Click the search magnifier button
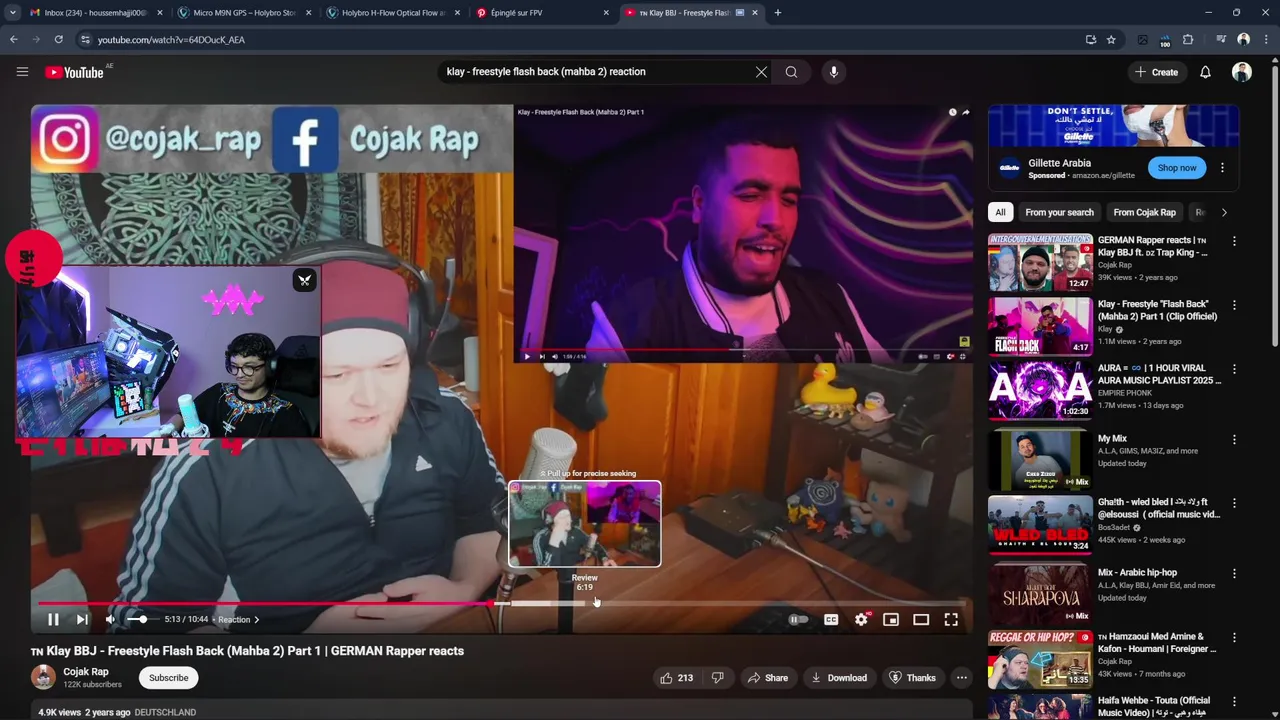The height and width of the screenshot is (720, 1280). 791,72
